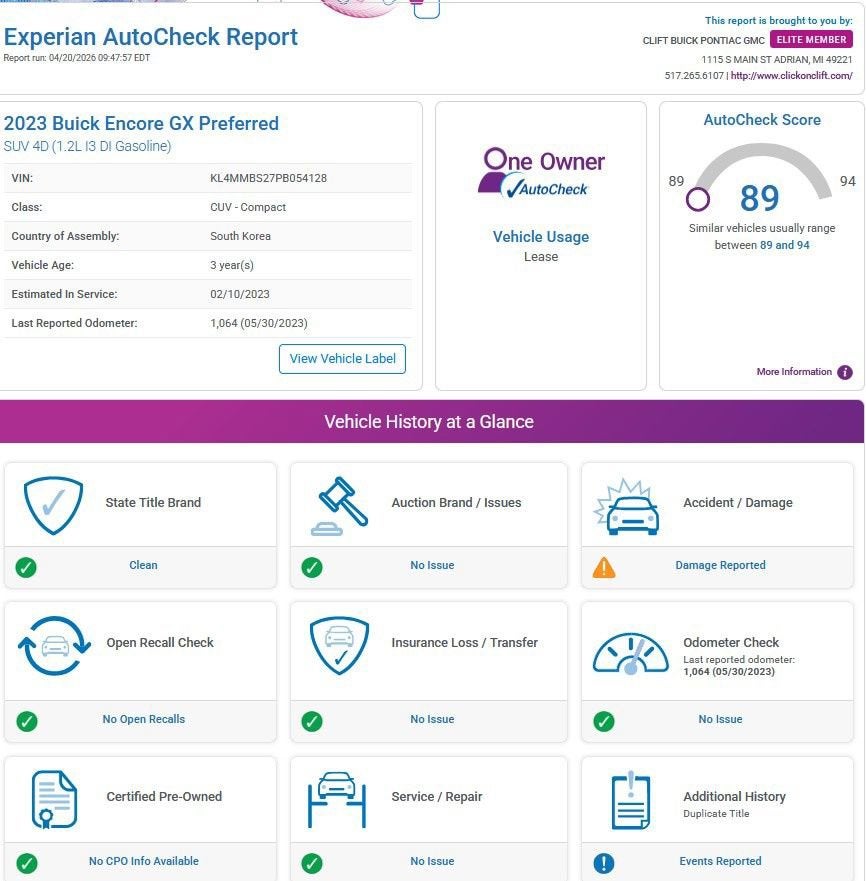Click the Additional History document icon
This screenshot has height=881, width=866.
coord(630,799)
